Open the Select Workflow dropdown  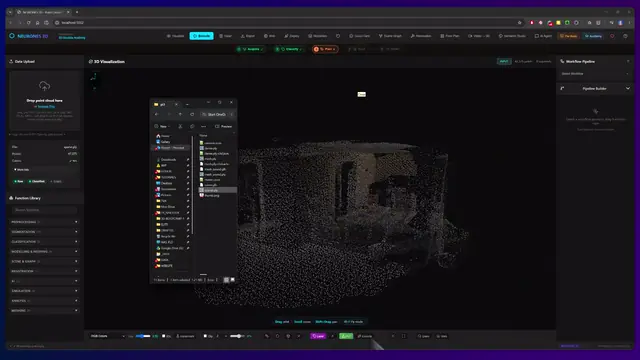point(595,74)
